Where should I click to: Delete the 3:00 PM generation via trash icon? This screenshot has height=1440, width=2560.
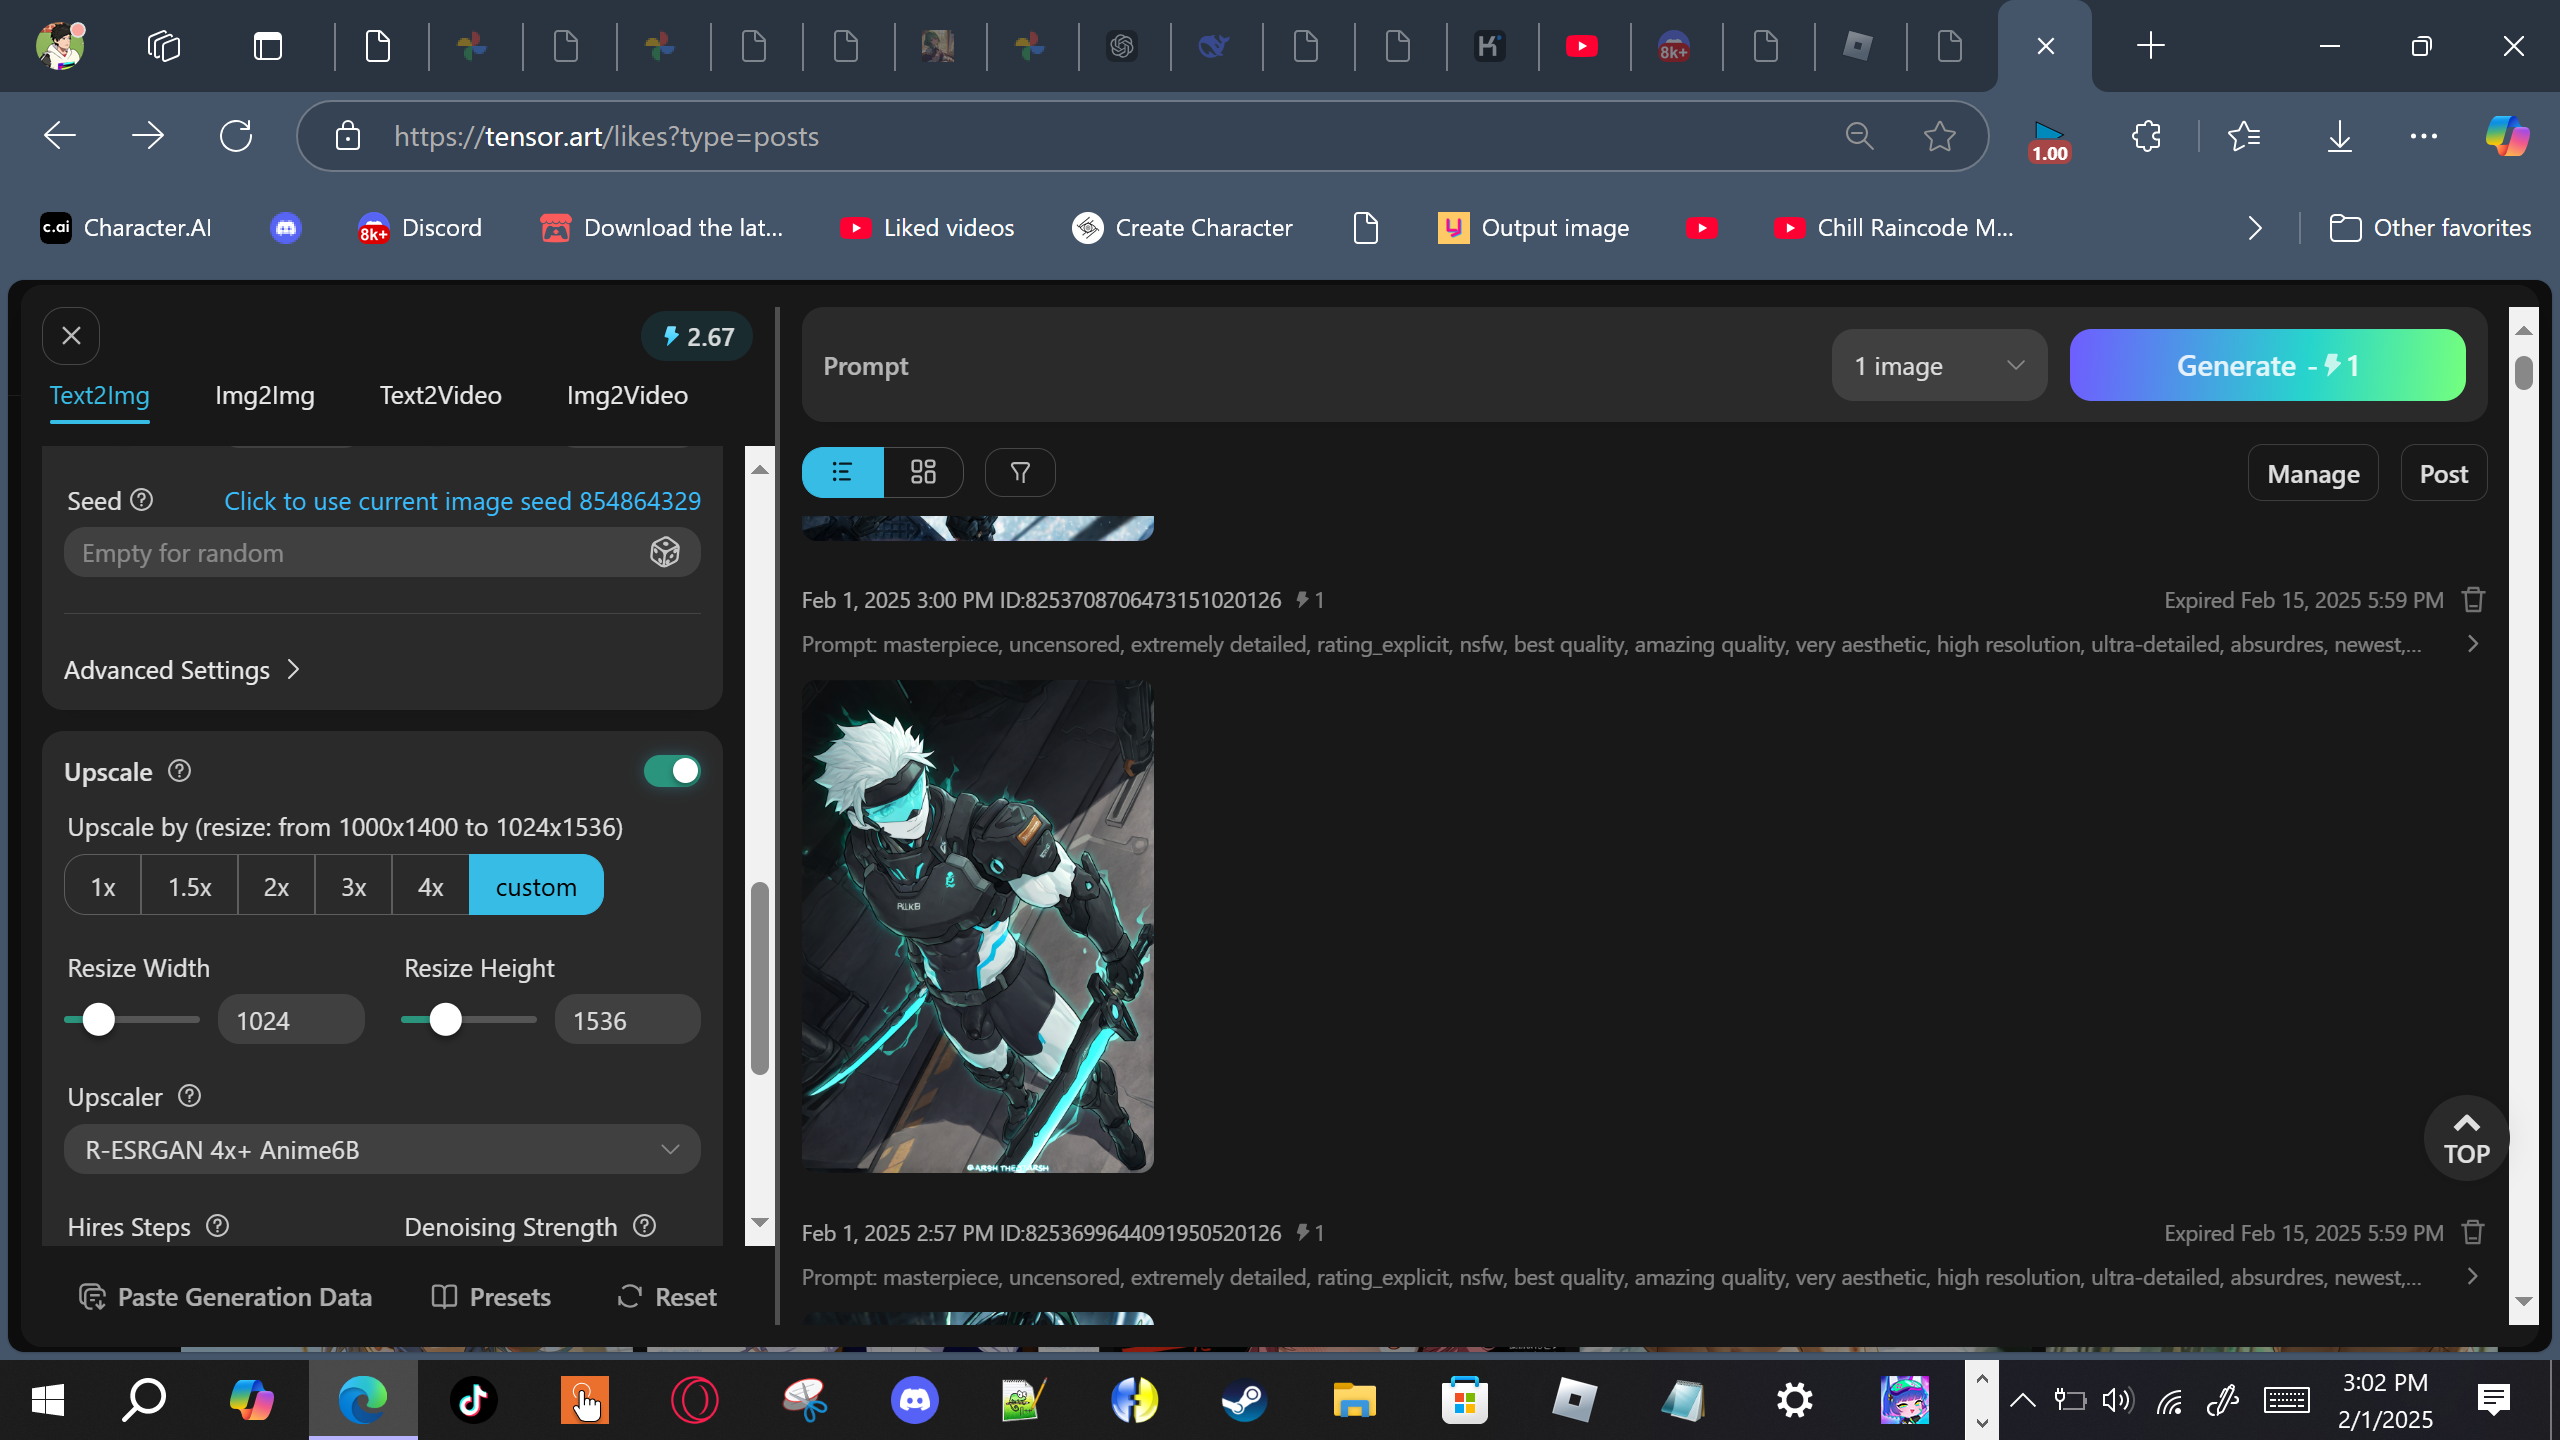click(x=2473, y=600)
